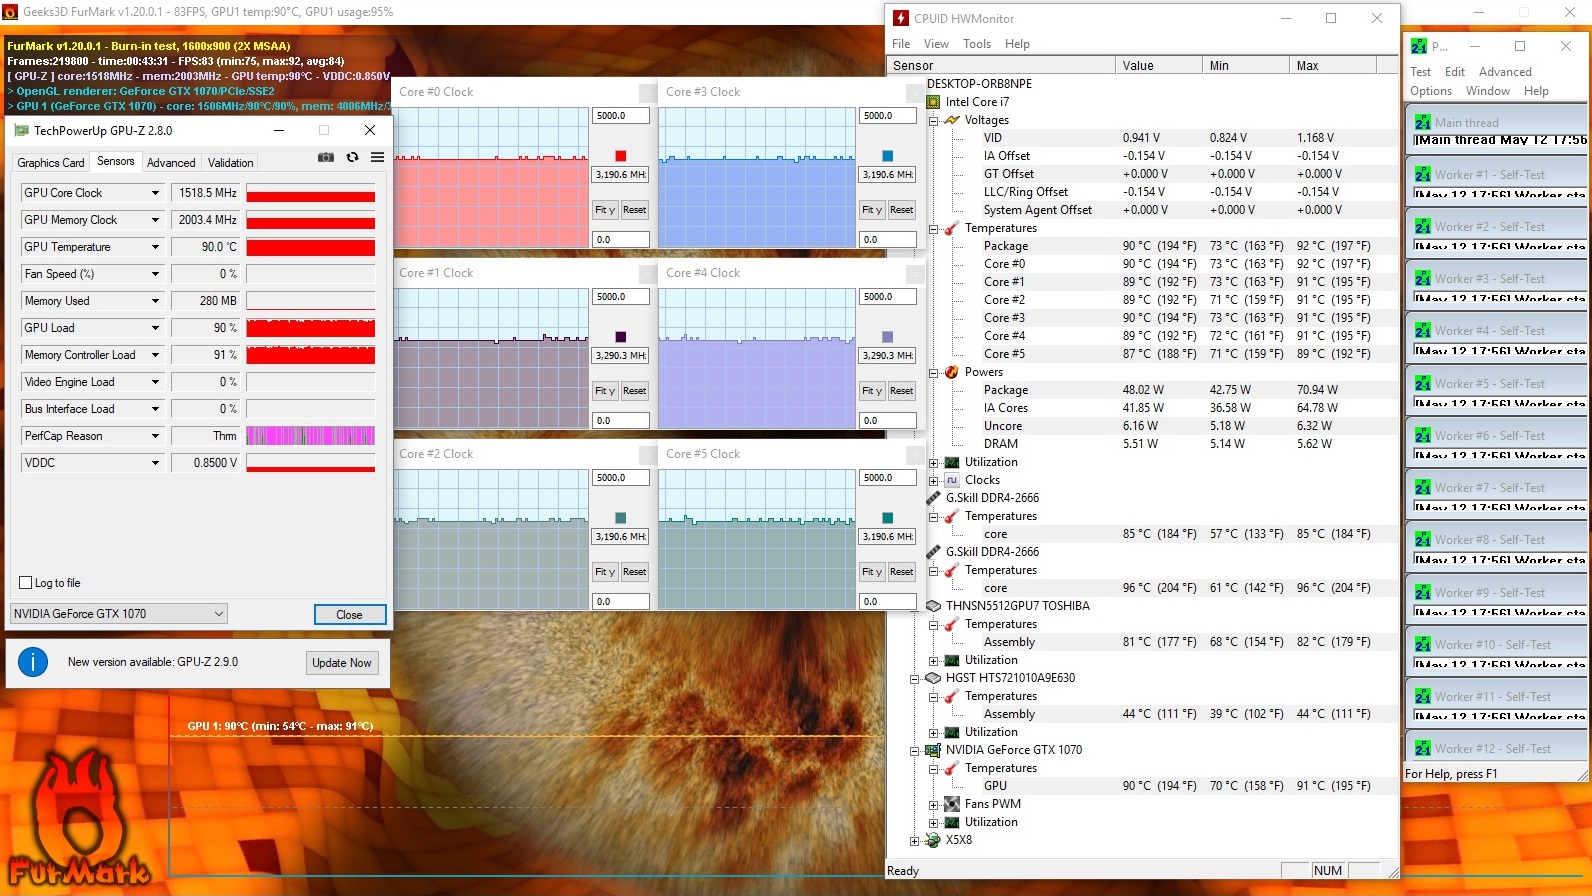The image size is (1592, 896).
Task: Click the THNSN5512GPU7 TOSHIBA drive icon
Action: pyautogui.click(x=933, y=606)
